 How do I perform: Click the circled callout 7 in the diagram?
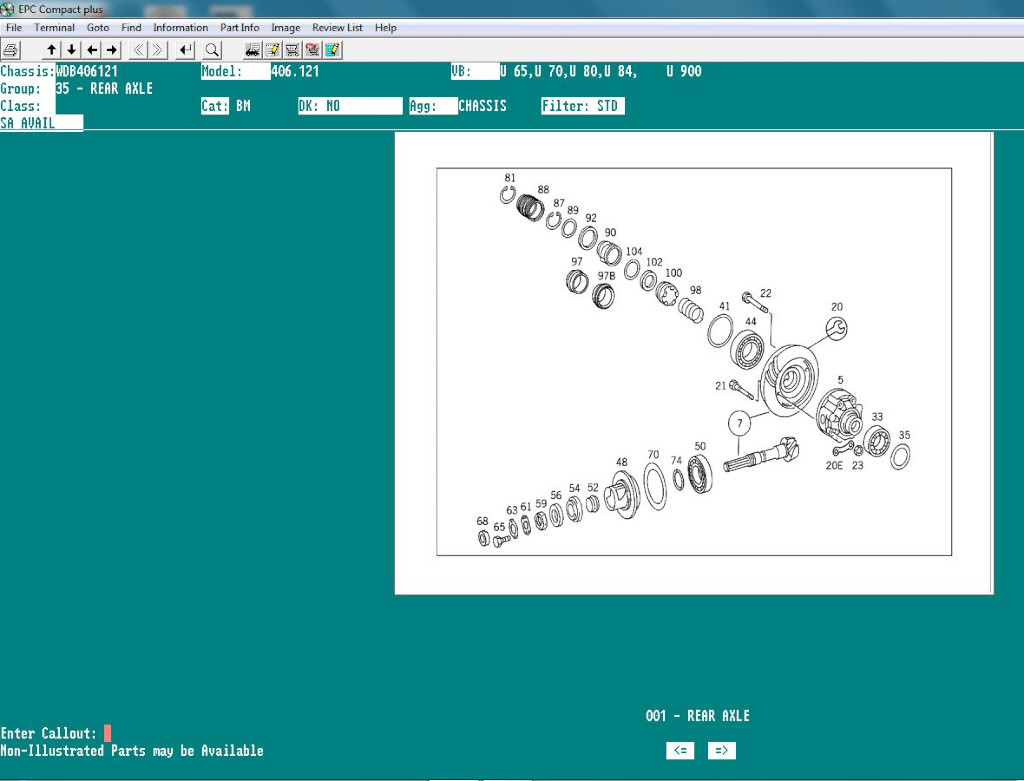coord(739,423)
